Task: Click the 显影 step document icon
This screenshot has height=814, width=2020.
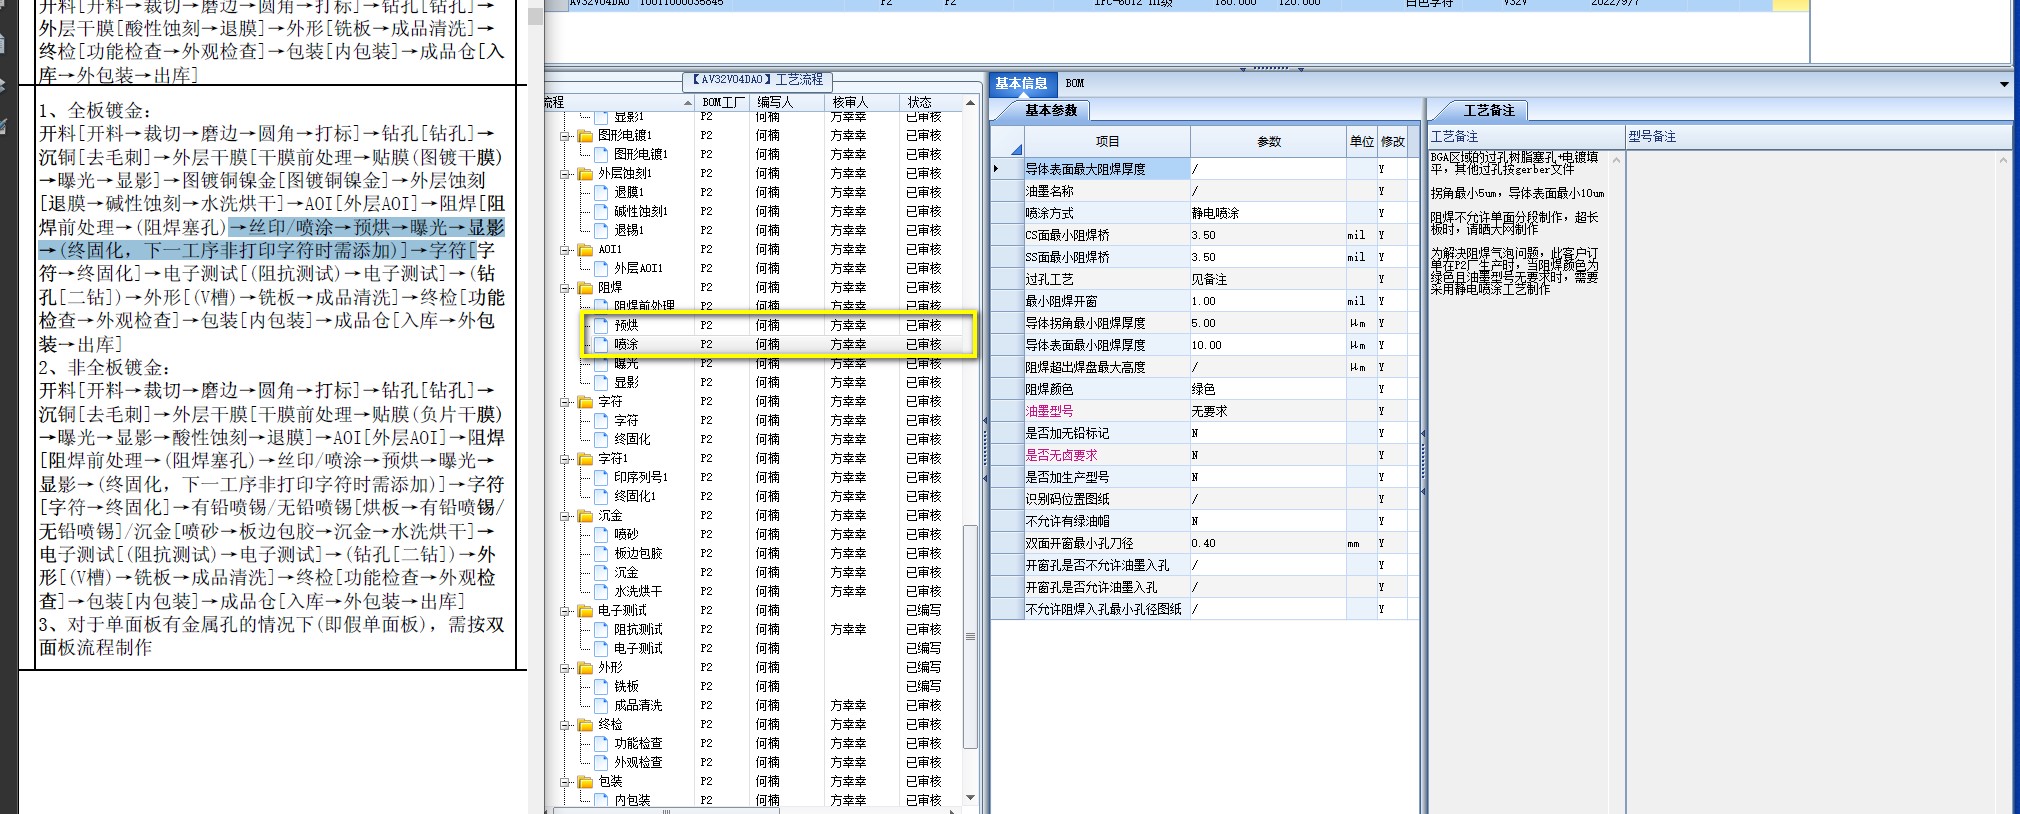Action: (601, 383)
